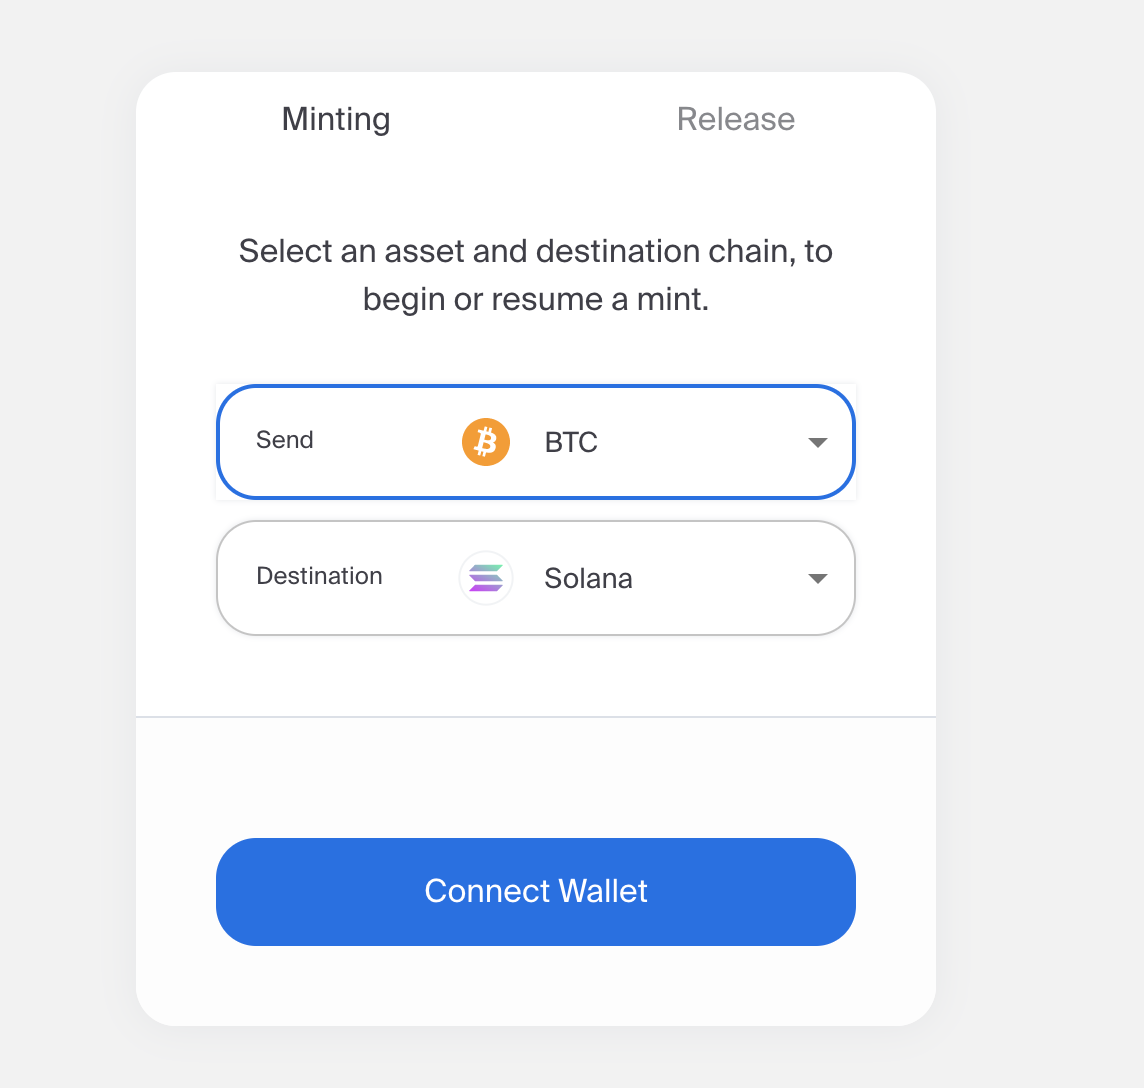Click the word "Wallet" on blue button
Screen dimensions: 1144x1088
tap(602, 891)
